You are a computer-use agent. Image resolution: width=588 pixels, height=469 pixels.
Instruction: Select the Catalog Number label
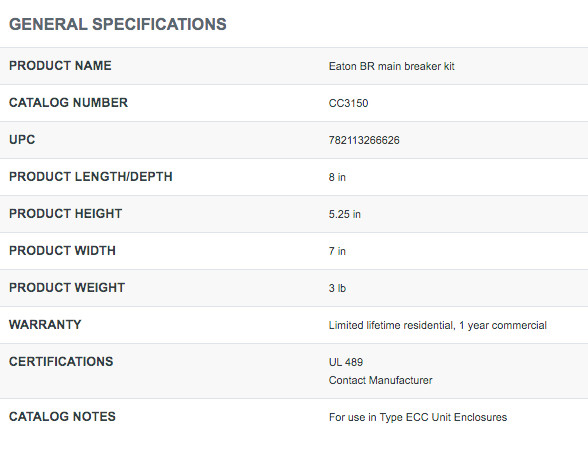point(68,103)
